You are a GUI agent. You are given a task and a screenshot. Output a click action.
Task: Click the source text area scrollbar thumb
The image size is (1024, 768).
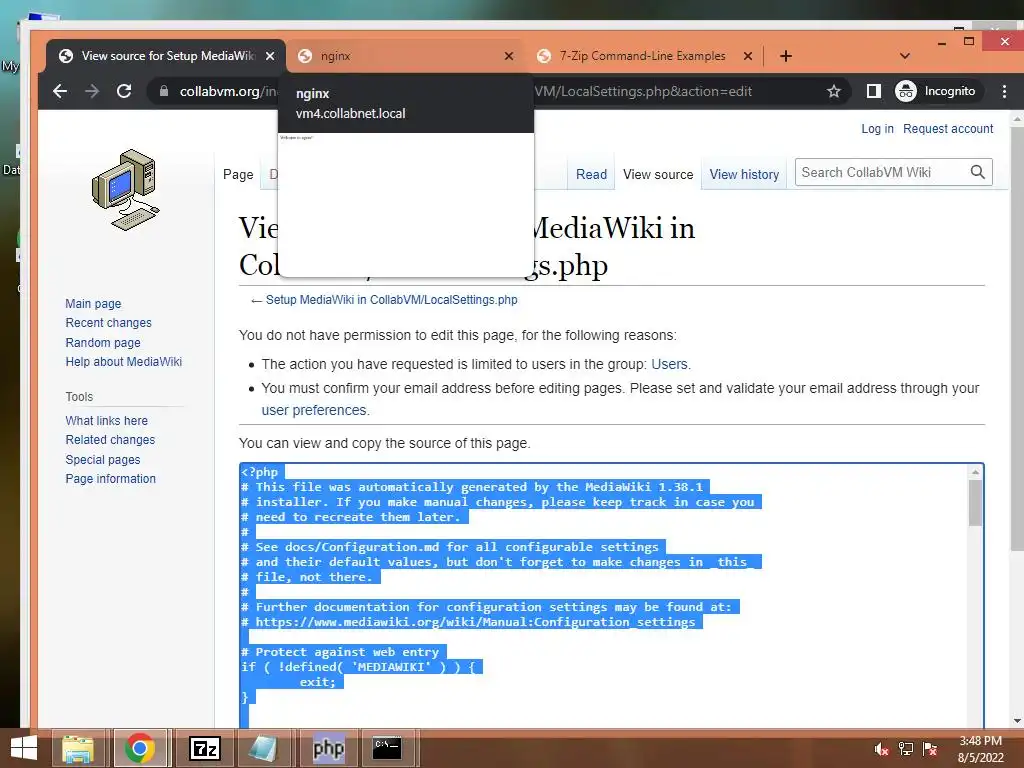coord(975,503)
